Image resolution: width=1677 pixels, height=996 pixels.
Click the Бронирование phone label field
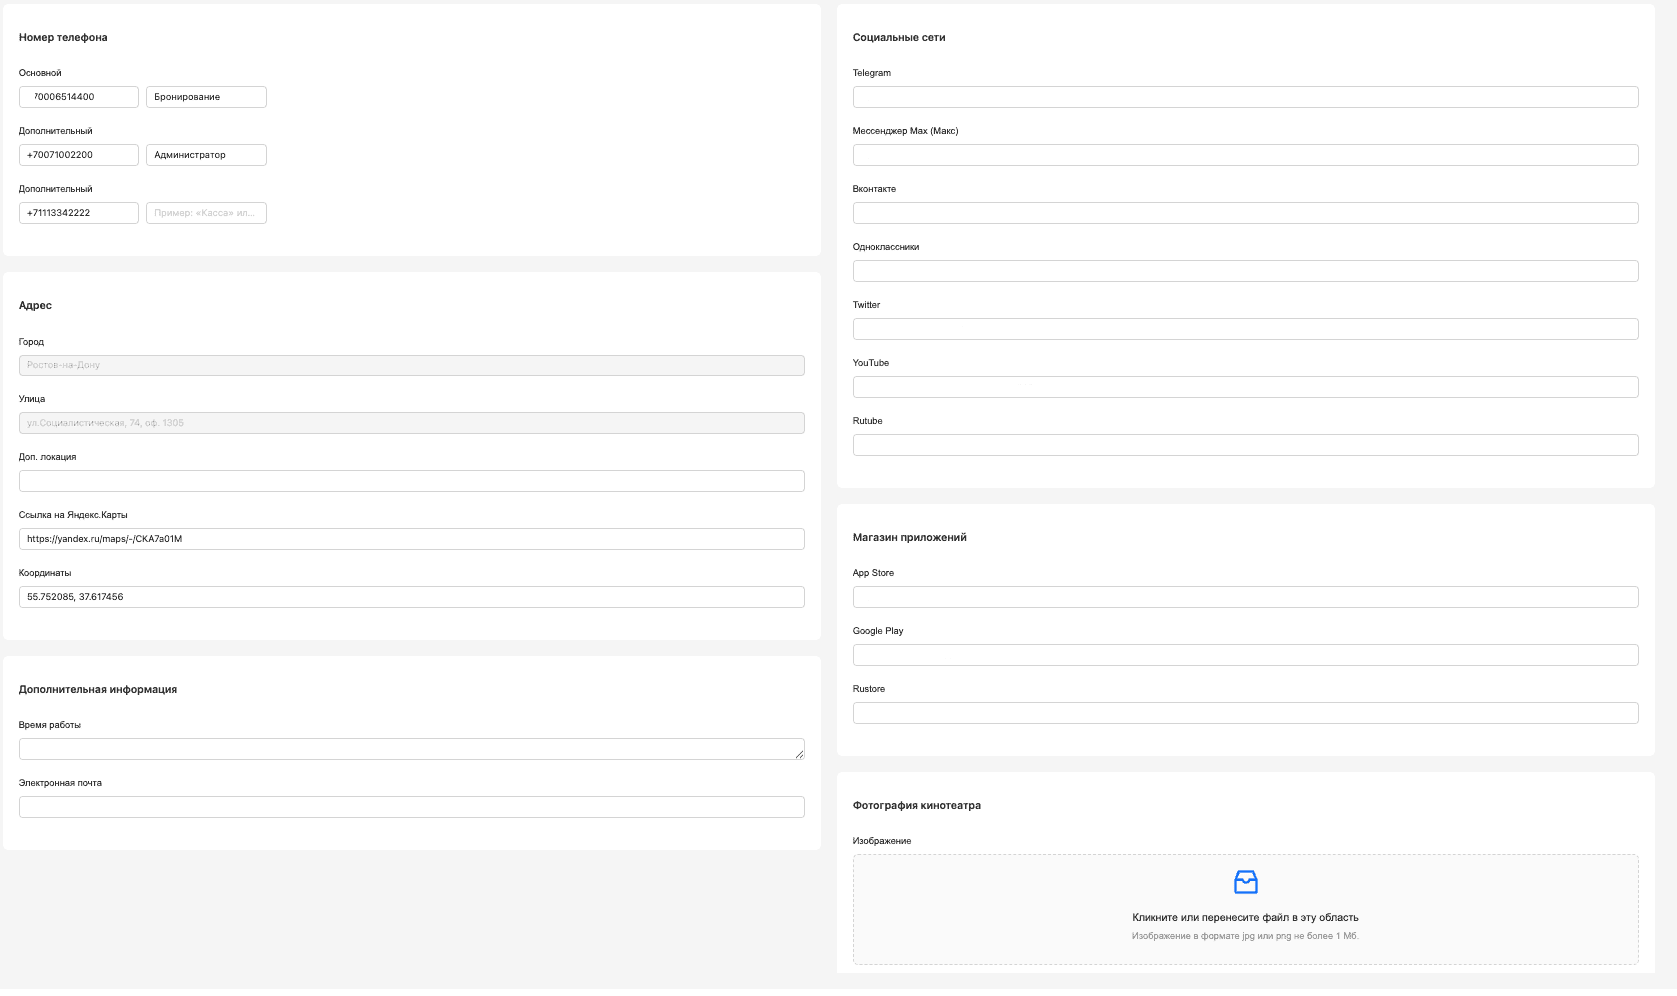(x=206, y=97)
